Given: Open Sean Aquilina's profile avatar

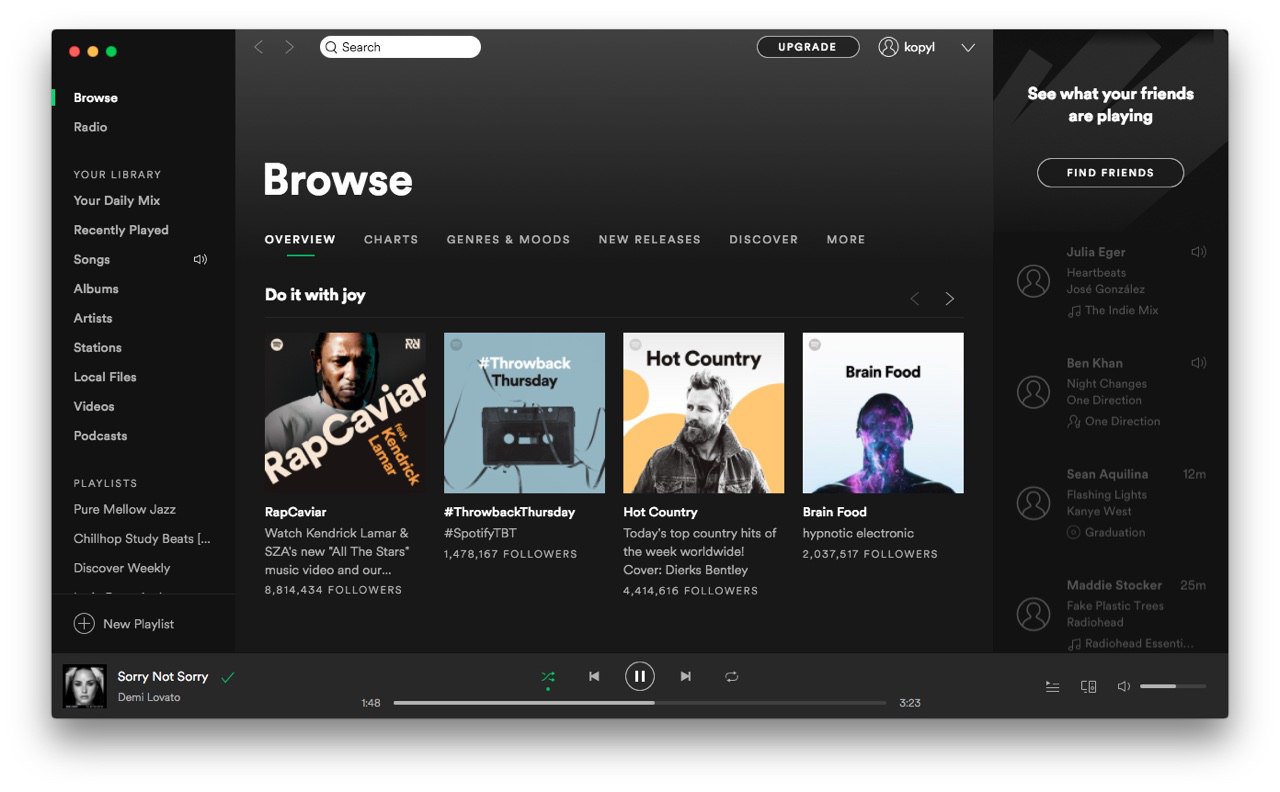Looking at the screenshot, I should coord(1033,503).
